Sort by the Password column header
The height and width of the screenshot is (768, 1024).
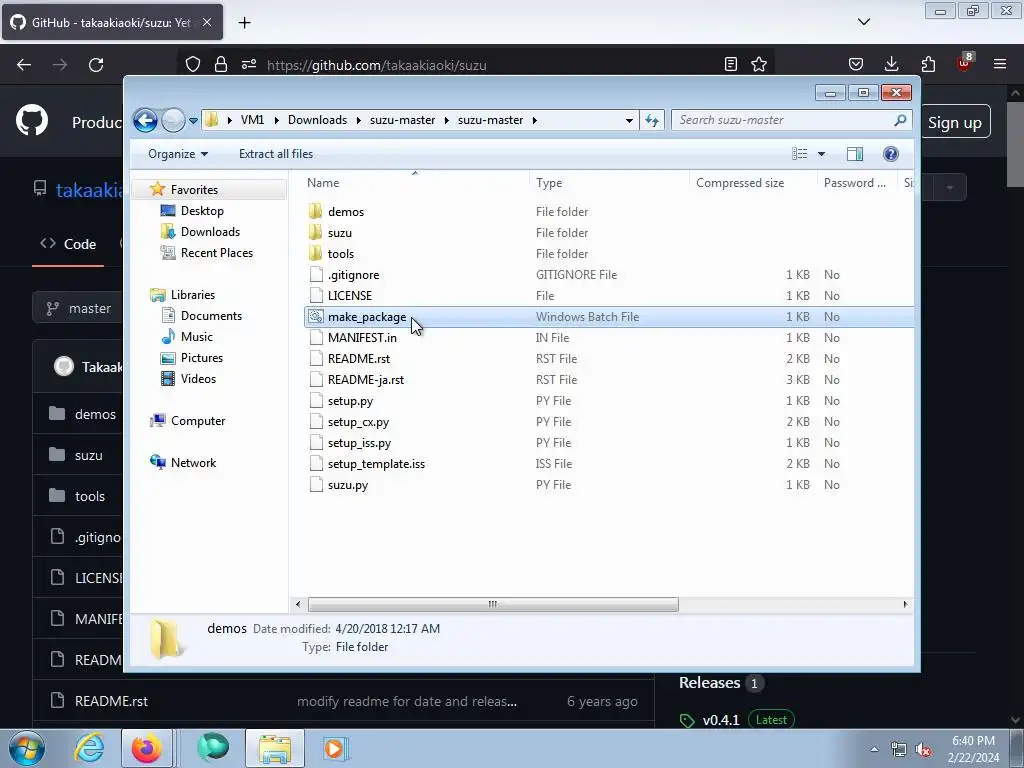pos(857,183)
